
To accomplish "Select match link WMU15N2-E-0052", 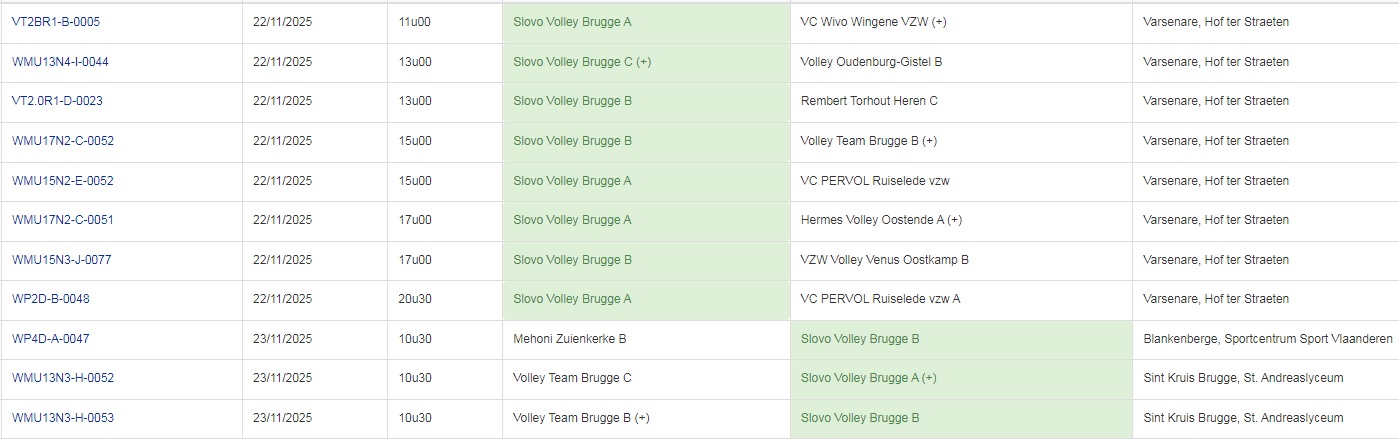I will point(63,181).
